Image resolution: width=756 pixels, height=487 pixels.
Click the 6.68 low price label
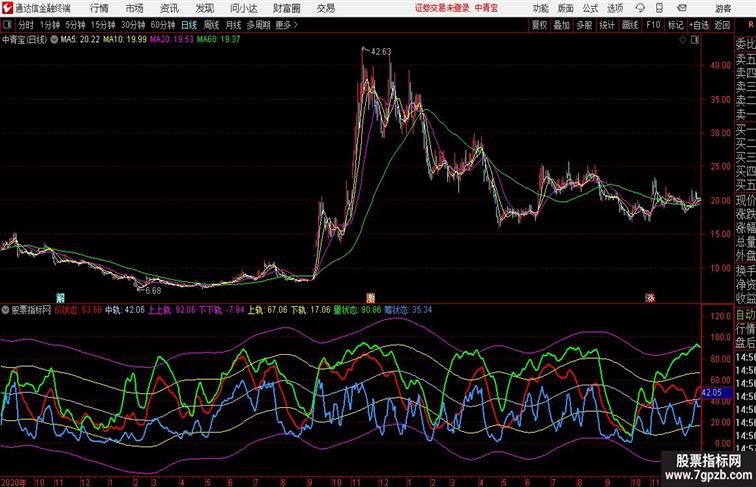coord(153,291)
